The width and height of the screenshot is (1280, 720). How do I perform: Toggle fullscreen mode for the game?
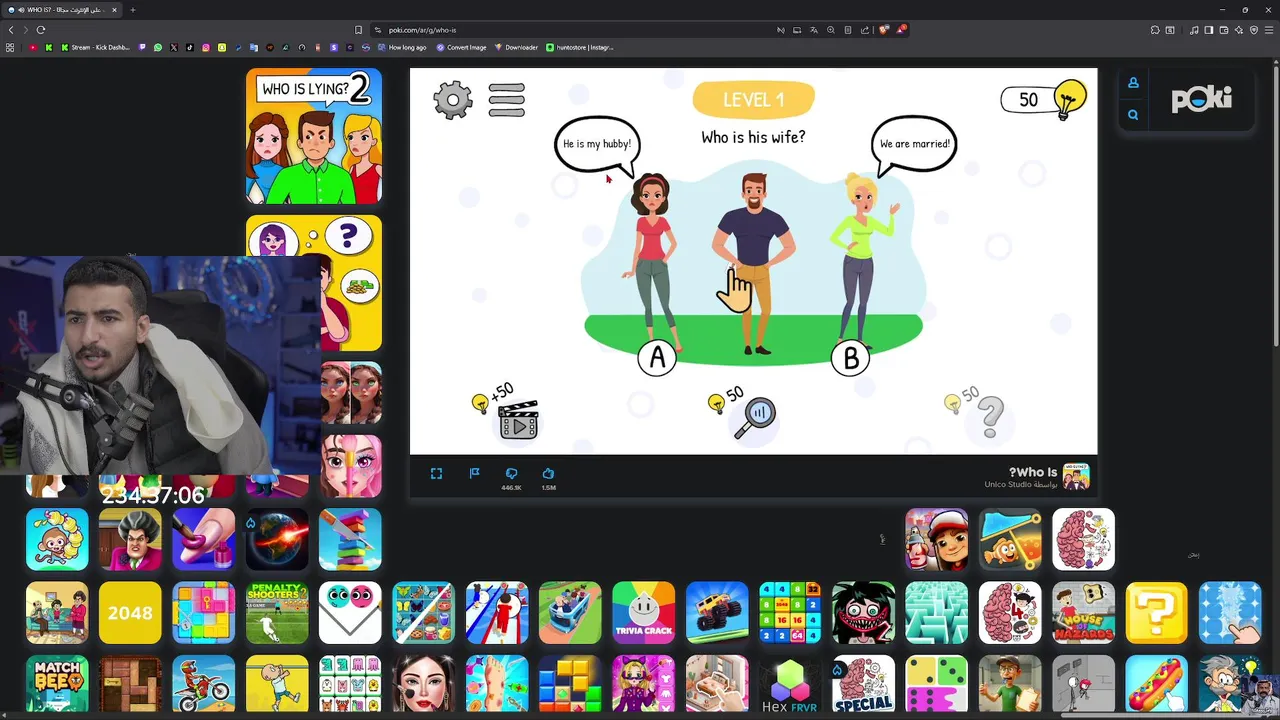[436, 474]
